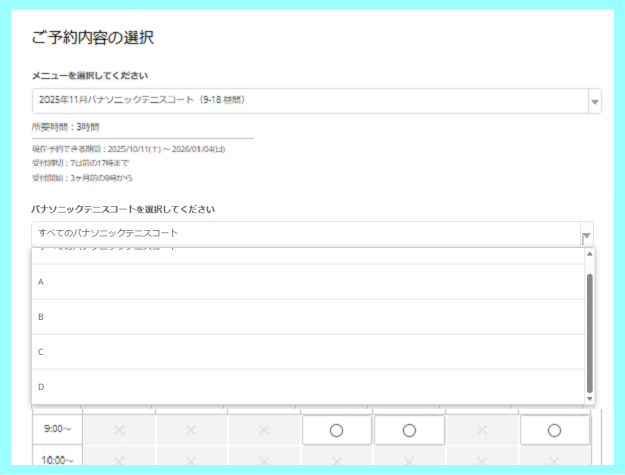Choose court C in the list

pos(300,352)
